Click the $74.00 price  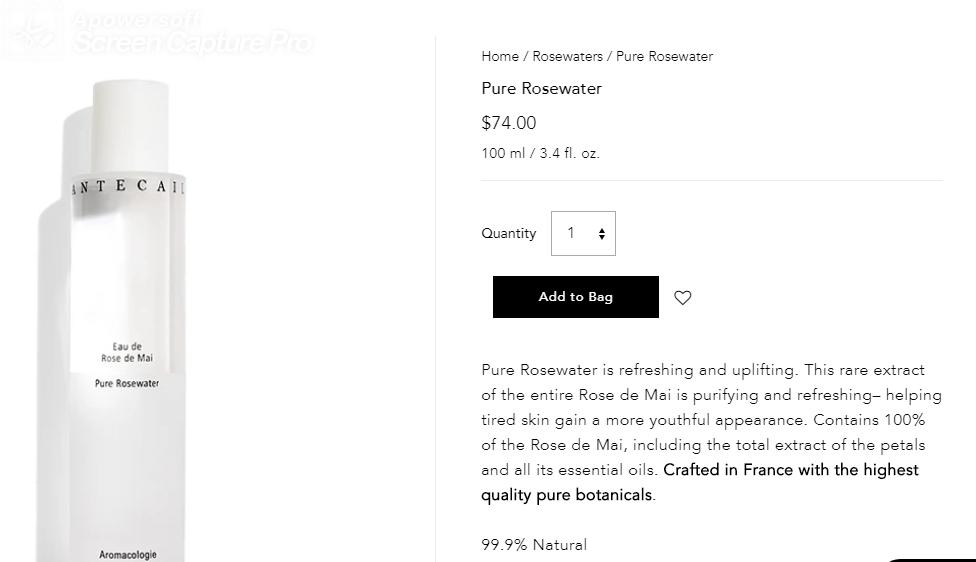(x=509, y=123)
